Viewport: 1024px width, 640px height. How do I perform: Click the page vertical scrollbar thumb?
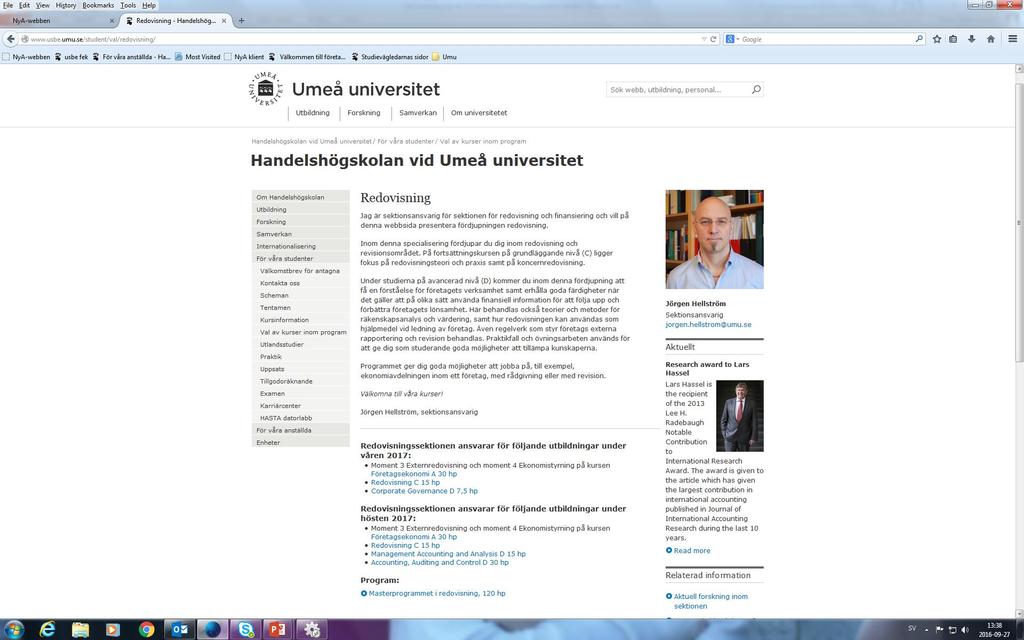pyautogui.click(x=1019, y=222)
